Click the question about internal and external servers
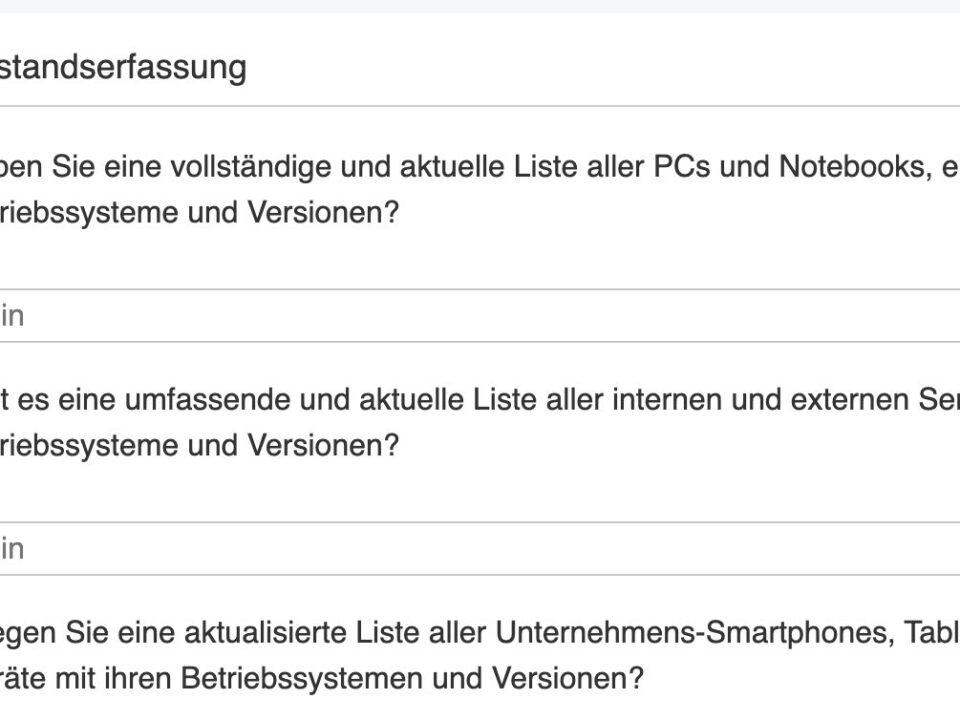The width and height of the screenshot is (960, 720). [480, 422]
